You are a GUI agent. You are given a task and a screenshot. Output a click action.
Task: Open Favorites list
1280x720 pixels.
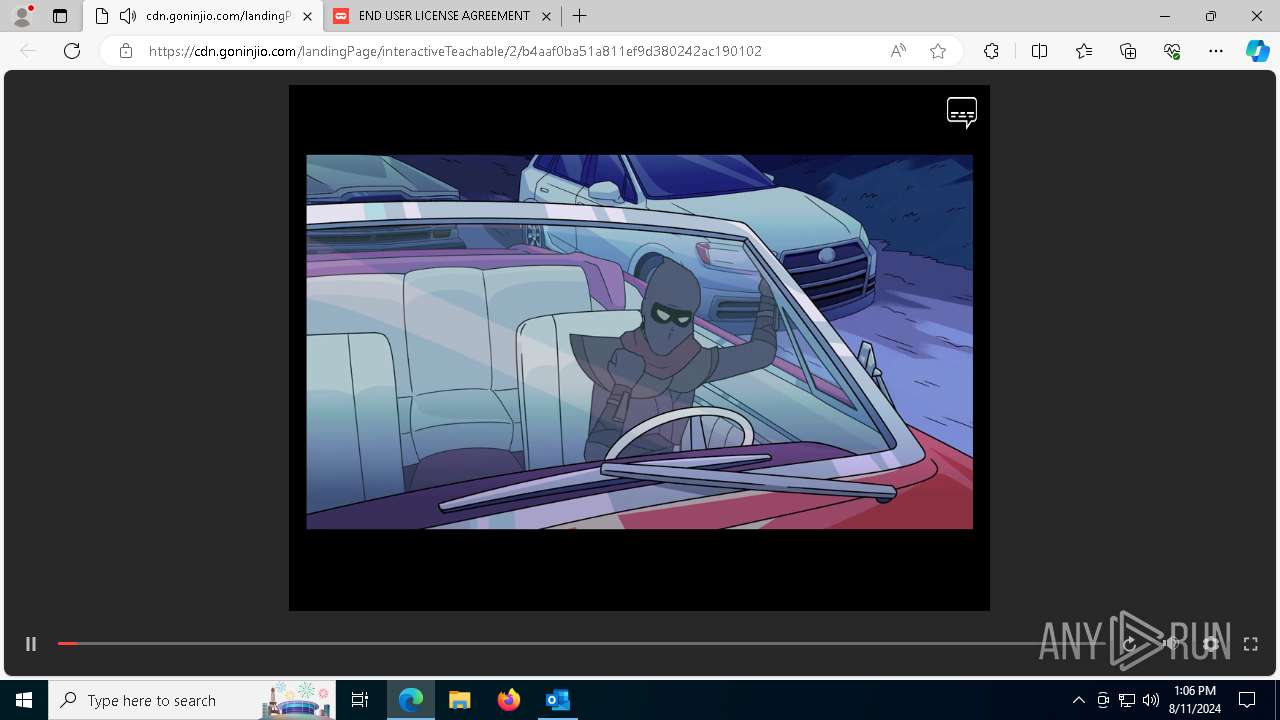(1084, 51)
